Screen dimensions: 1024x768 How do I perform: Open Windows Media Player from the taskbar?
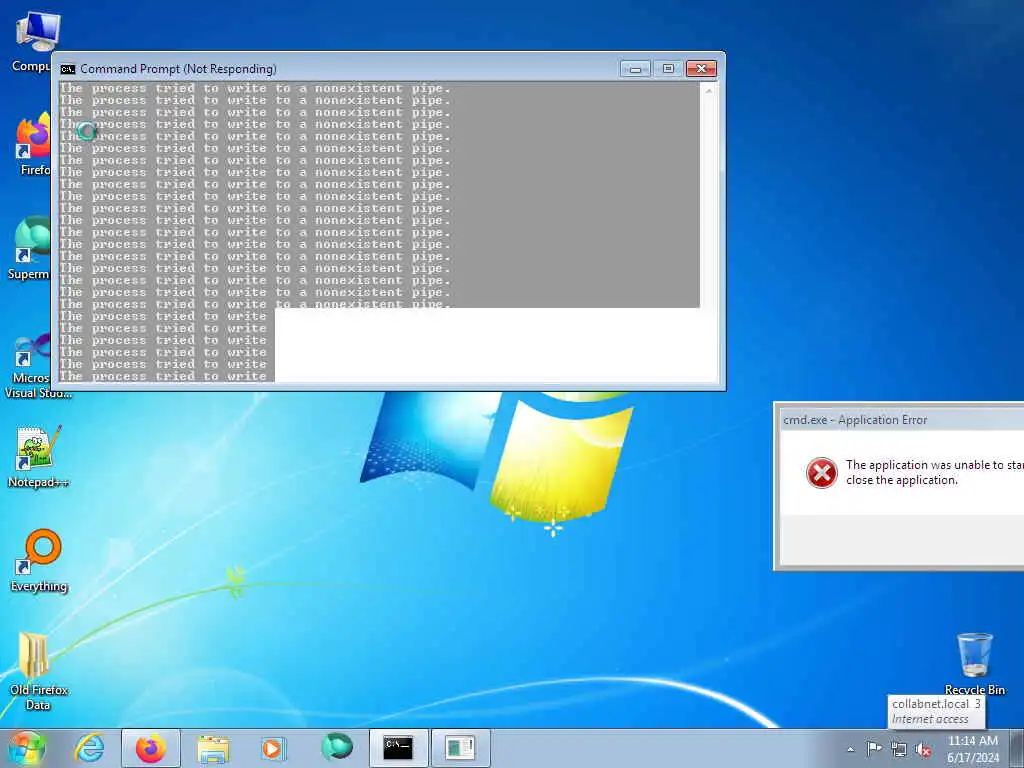point(273,748)
